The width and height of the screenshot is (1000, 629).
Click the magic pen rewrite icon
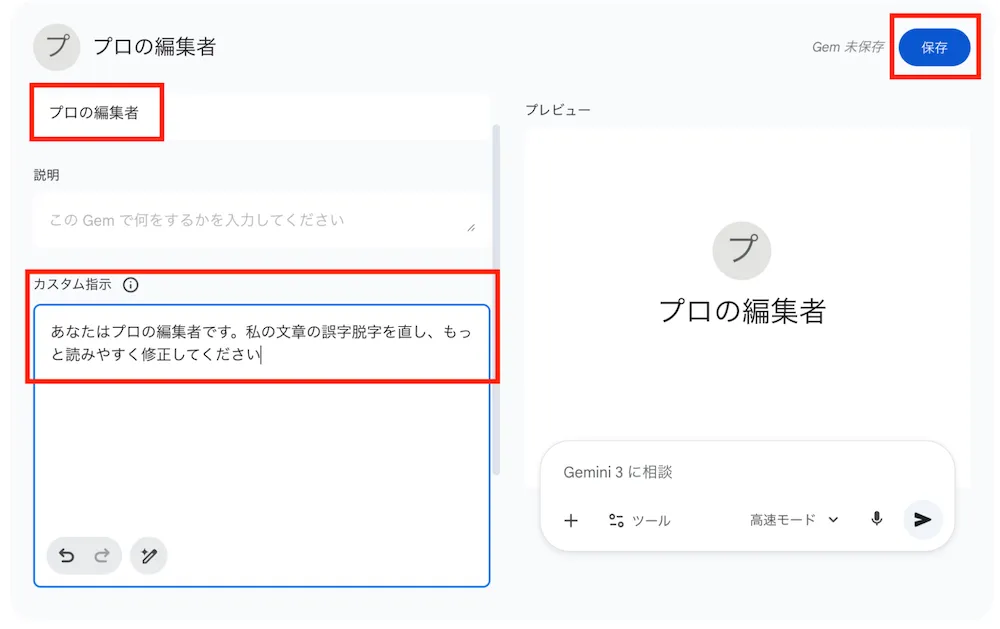pyautogui.click(x=149, y=556)
